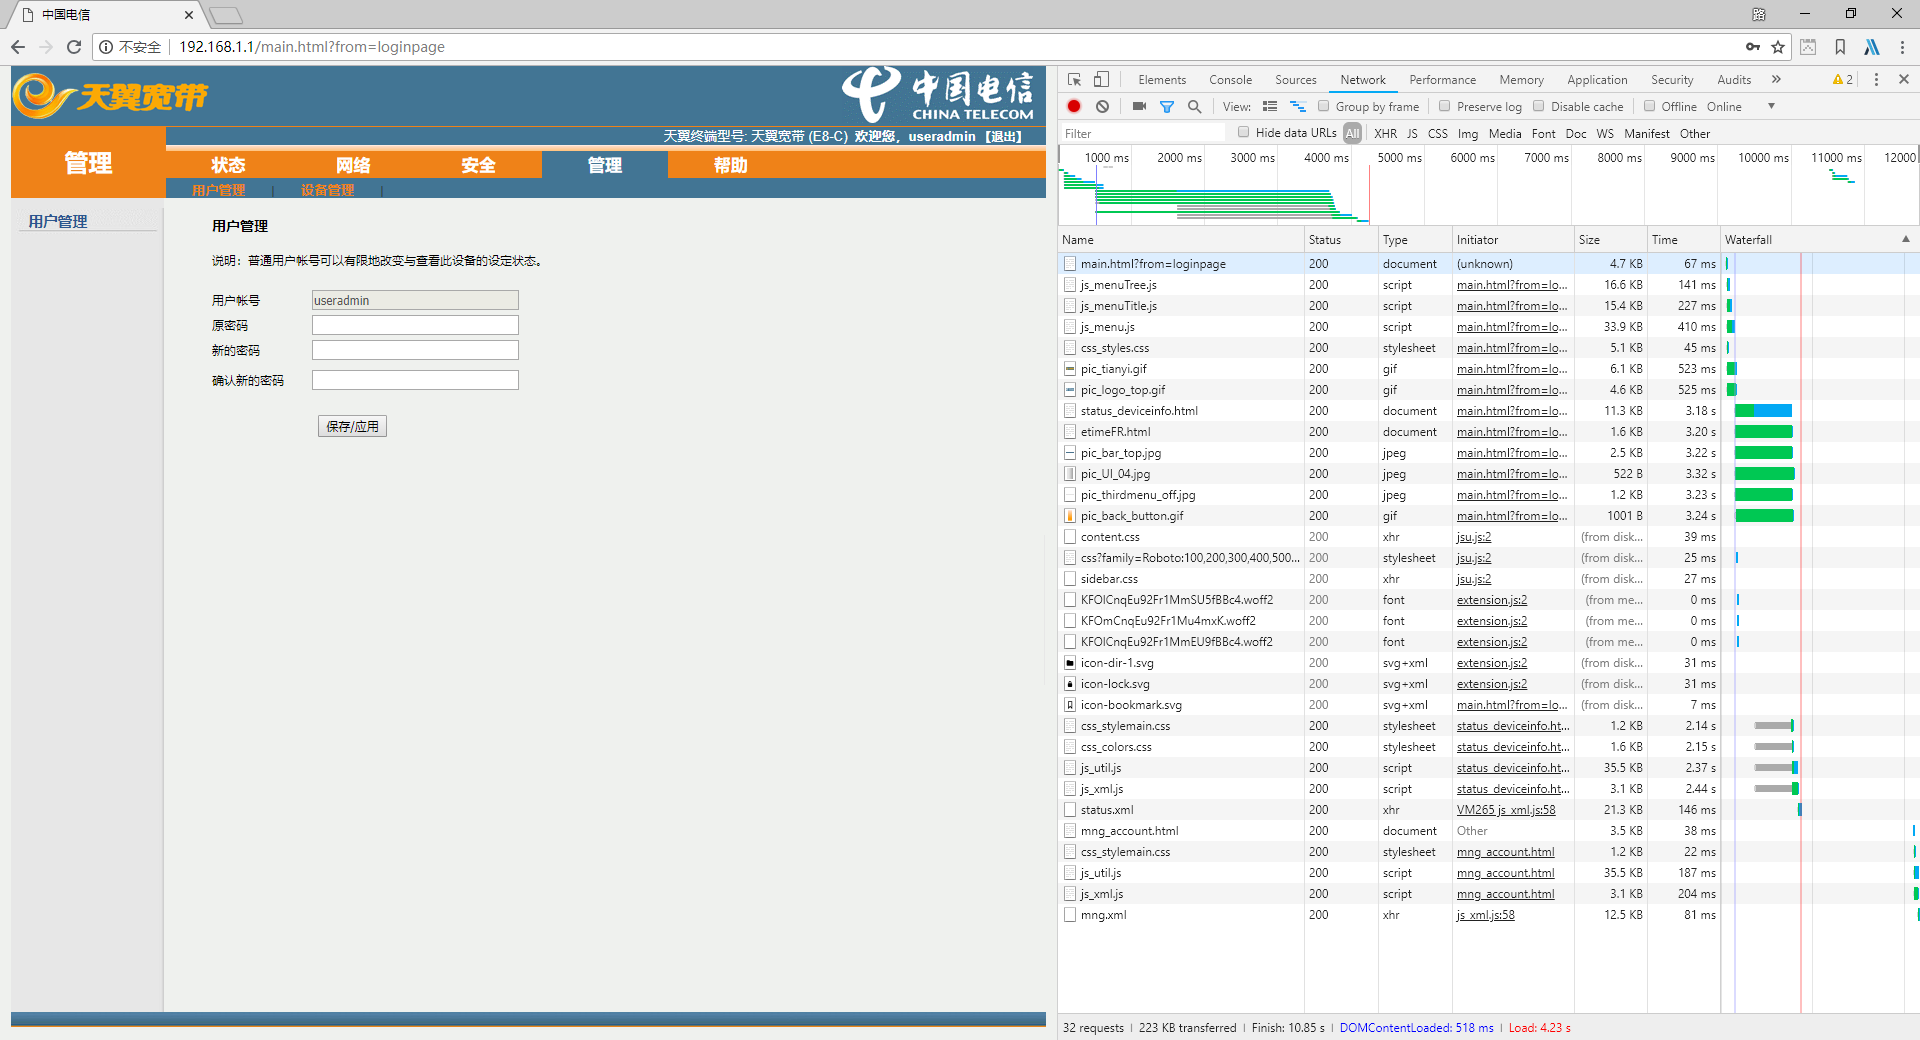Click the record network log button
The height and width of the screenshot is (1040, 1920).
tap(1074, 106)
